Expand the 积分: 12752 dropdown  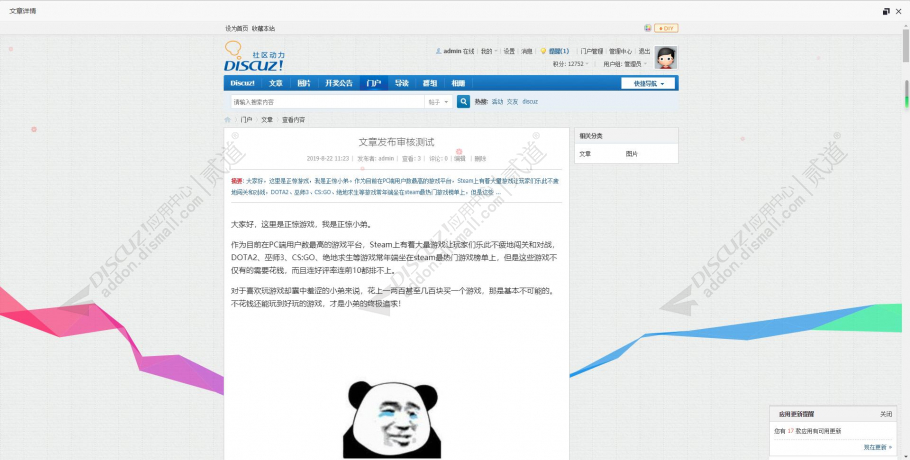(570, 64)
